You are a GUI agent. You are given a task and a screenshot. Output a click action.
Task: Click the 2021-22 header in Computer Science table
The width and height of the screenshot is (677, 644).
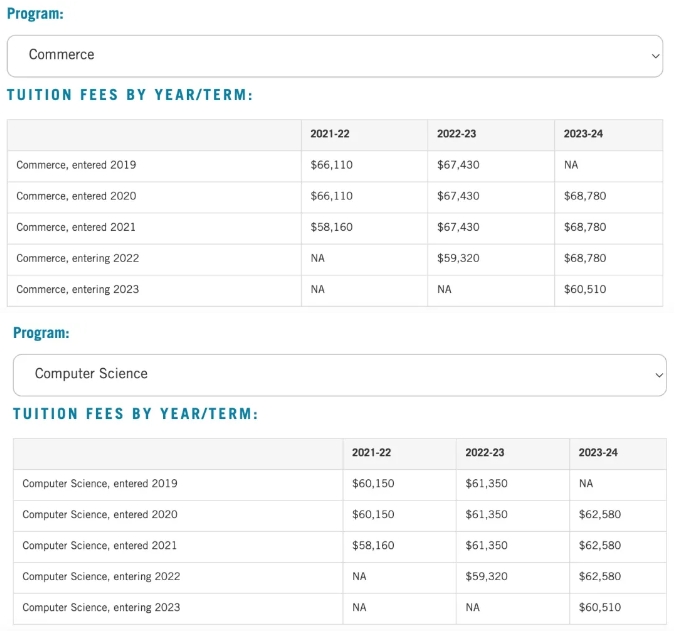click(371, 453)
